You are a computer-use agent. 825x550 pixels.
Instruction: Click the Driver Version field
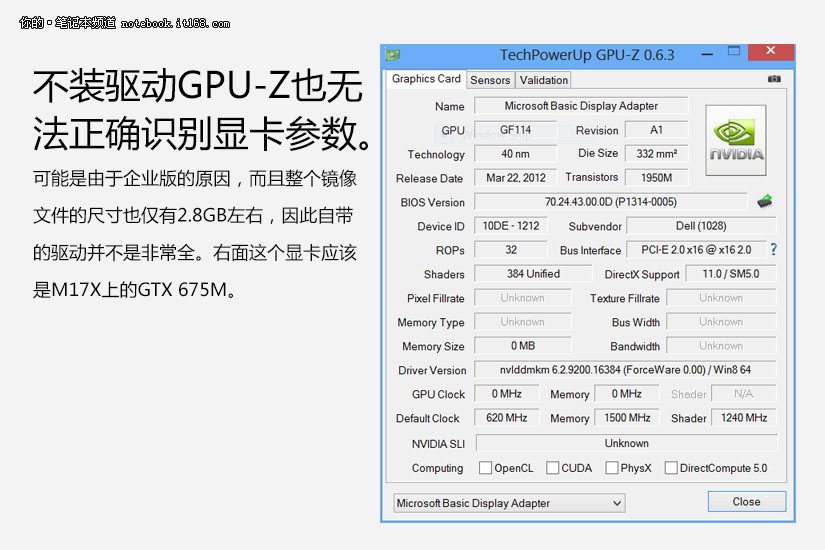click(625, 370)
